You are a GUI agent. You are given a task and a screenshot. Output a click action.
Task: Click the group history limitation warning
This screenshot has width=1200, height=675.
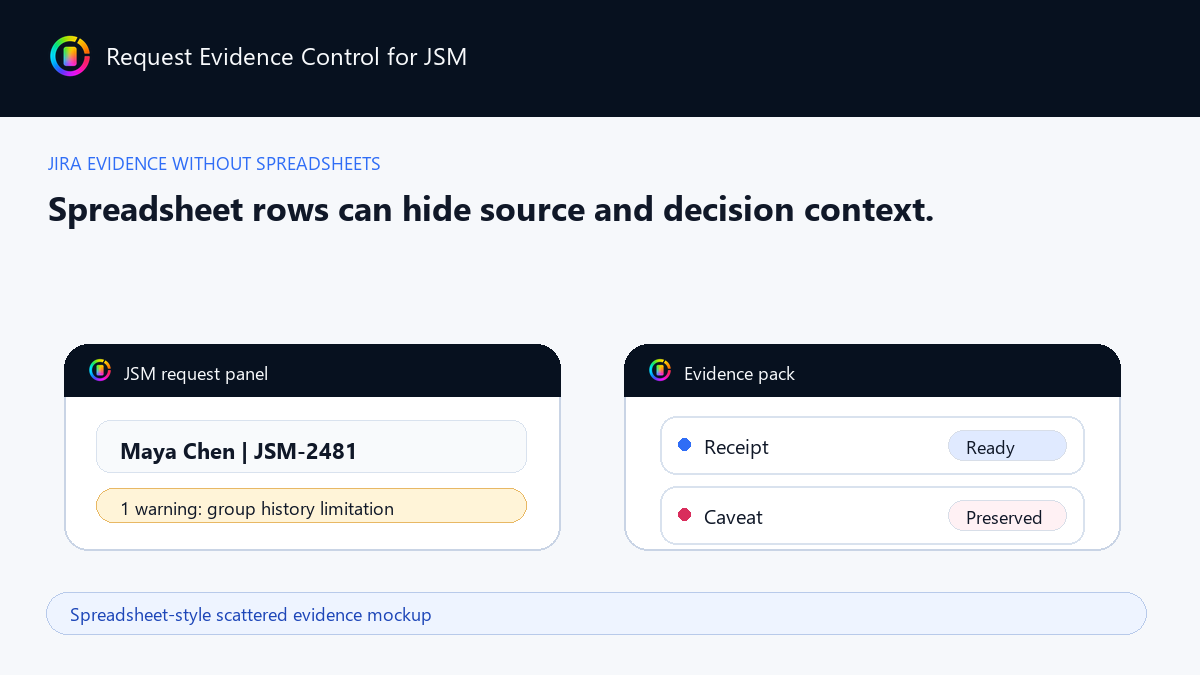pos(311,506)
